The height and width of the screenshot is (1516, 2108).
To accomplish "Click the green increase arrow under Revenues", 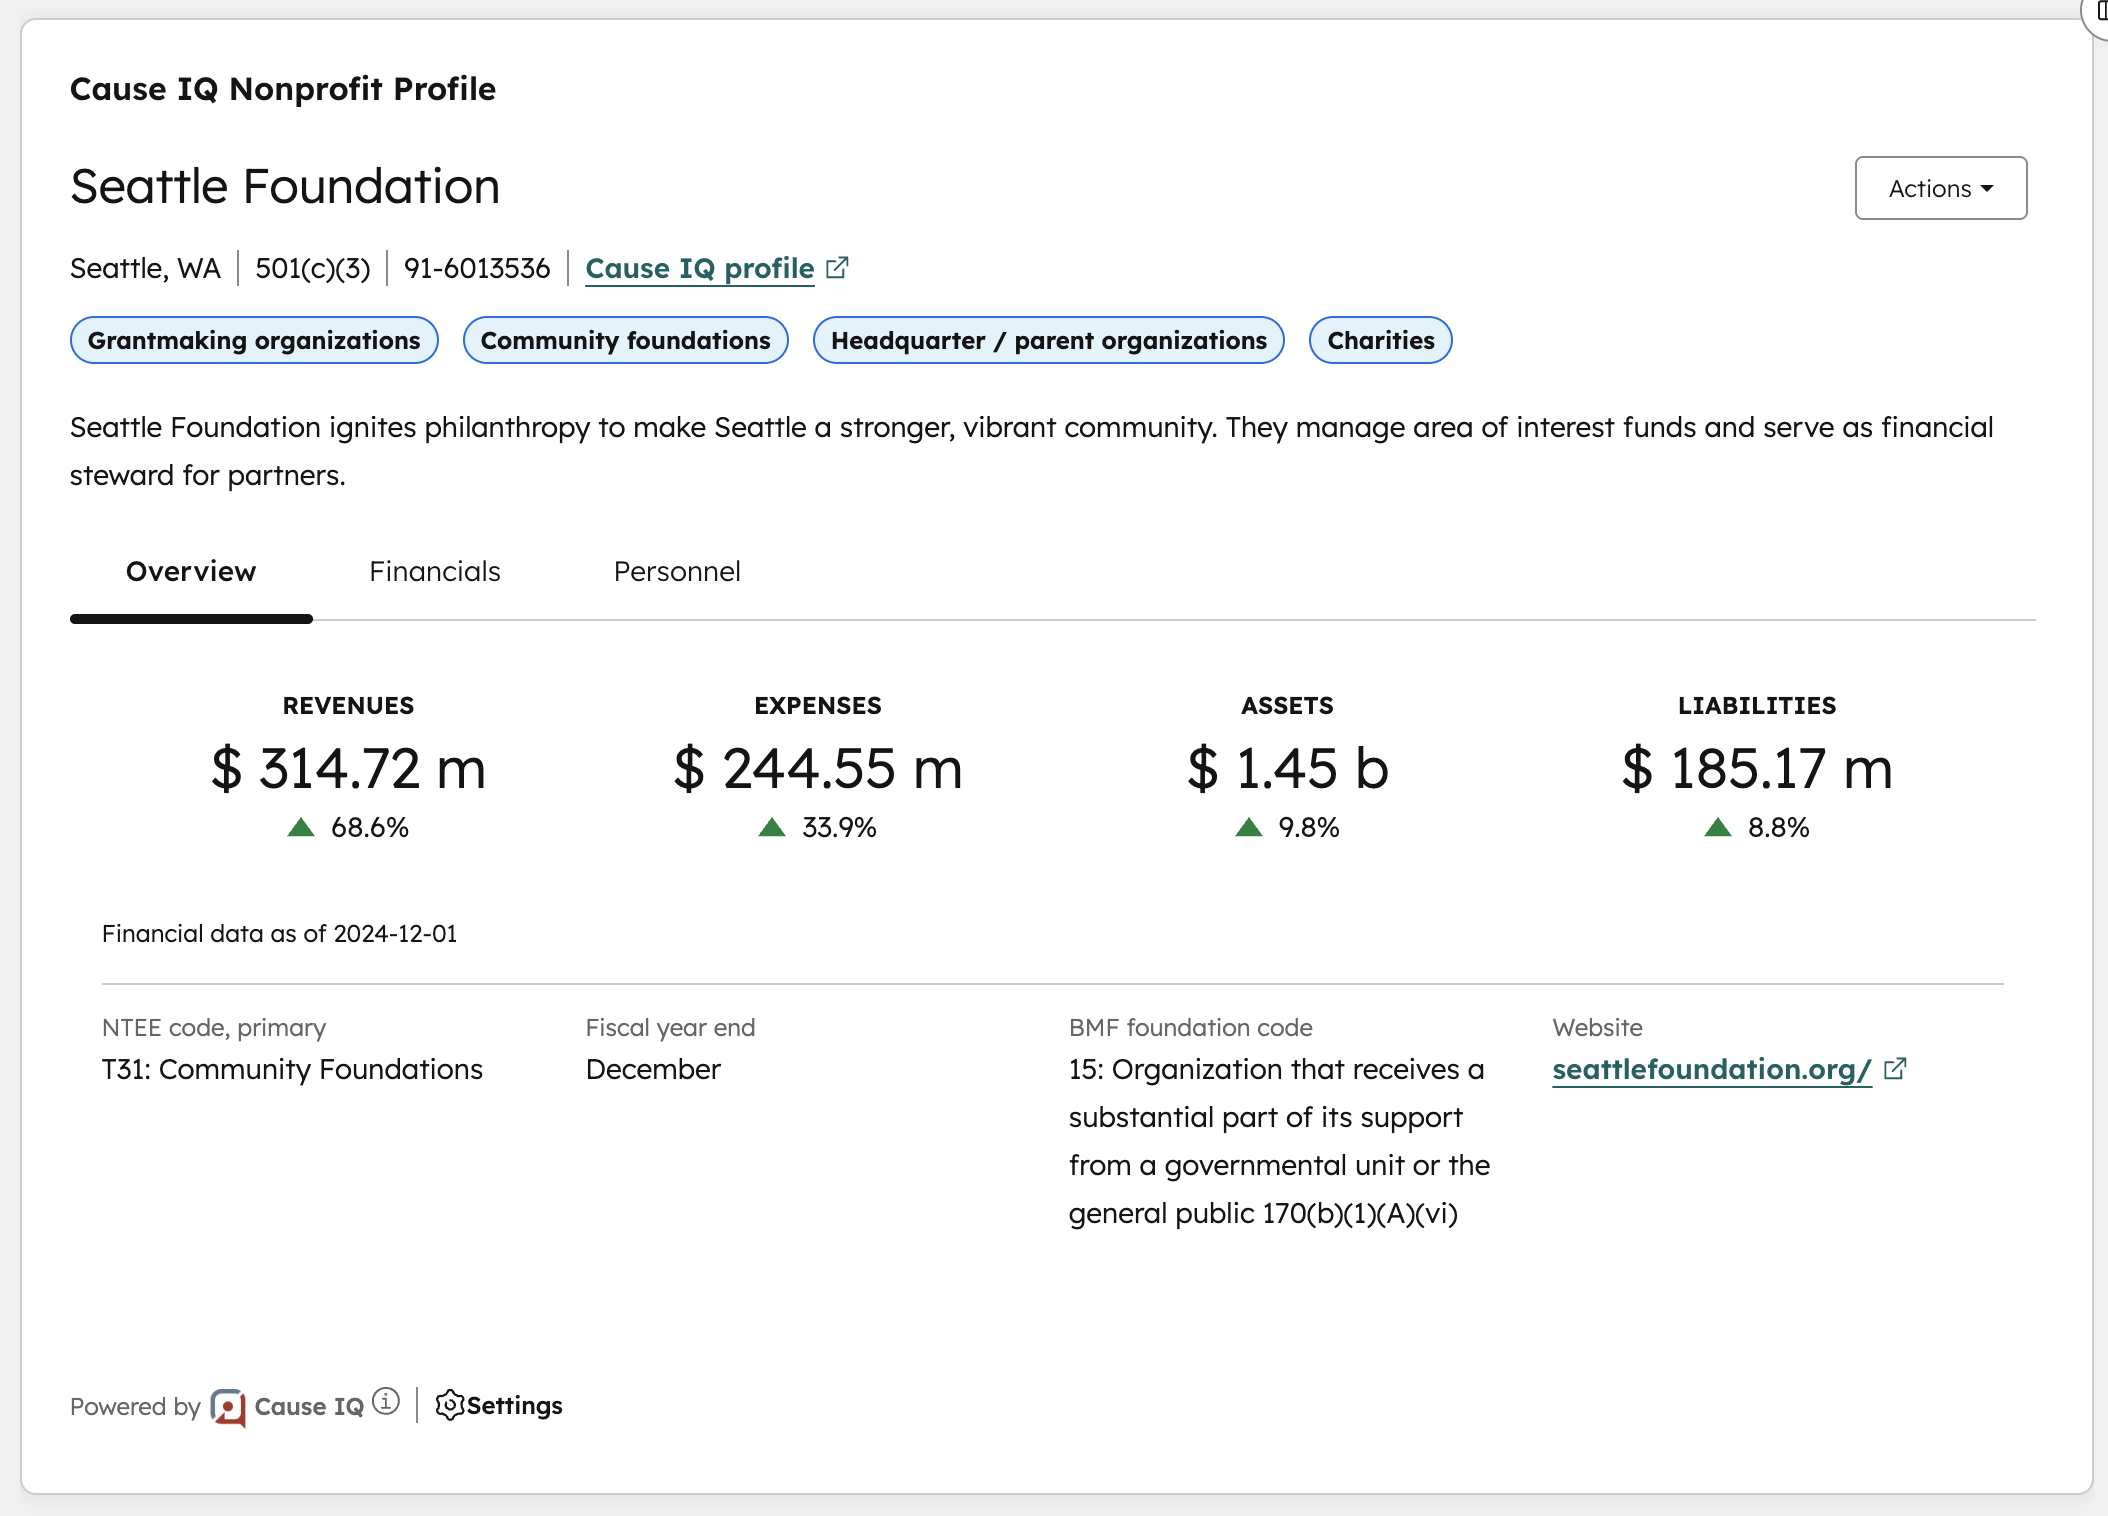I will click(303, 826).
